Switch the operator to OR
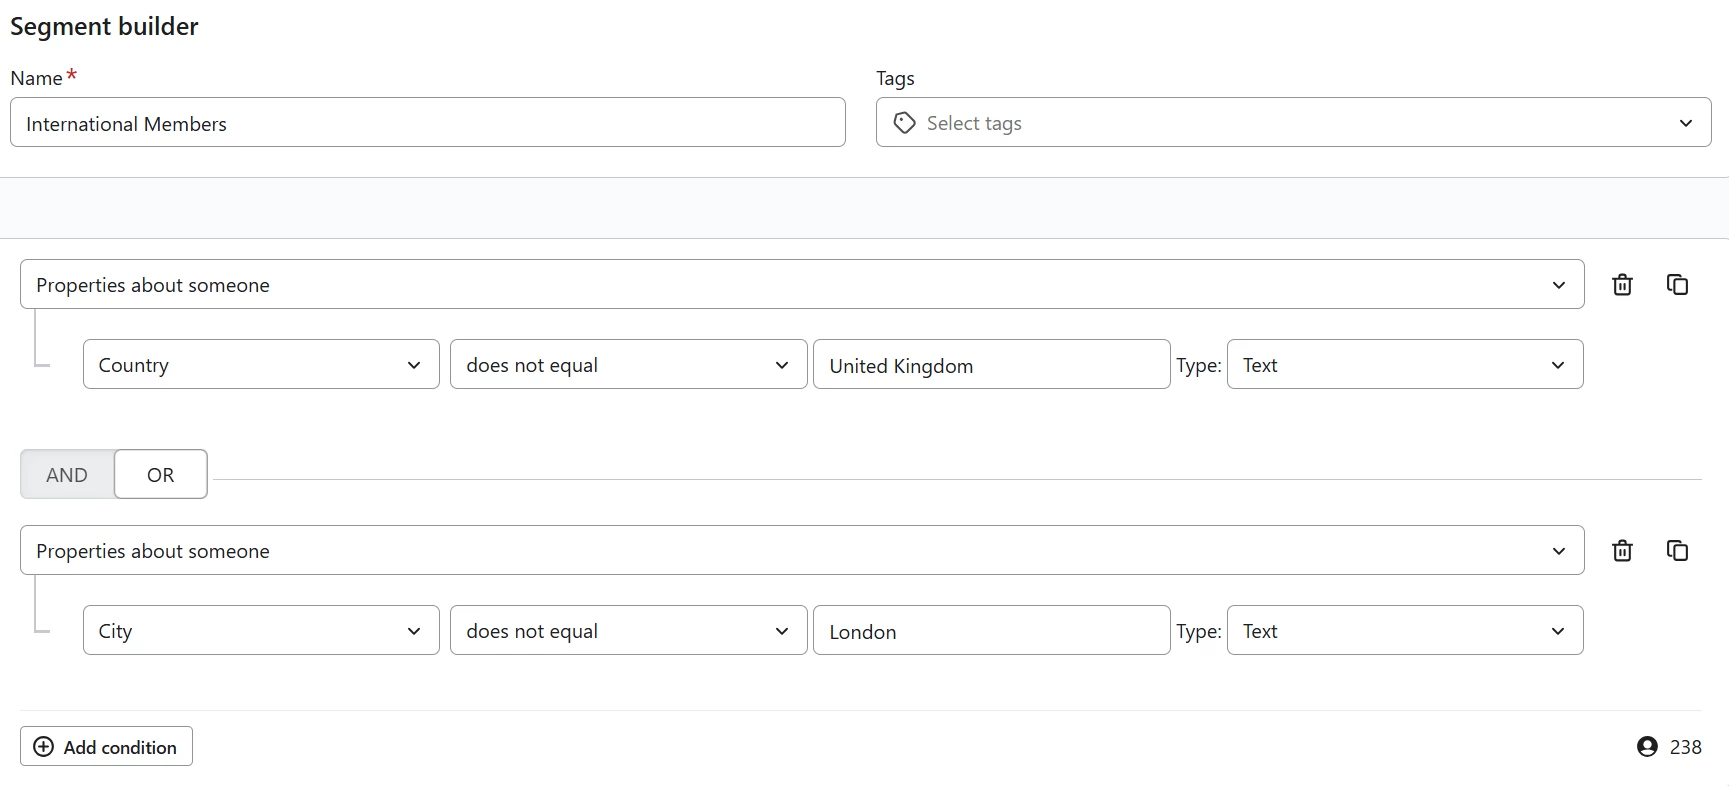The image size is (1729, 786). point(160,475)
